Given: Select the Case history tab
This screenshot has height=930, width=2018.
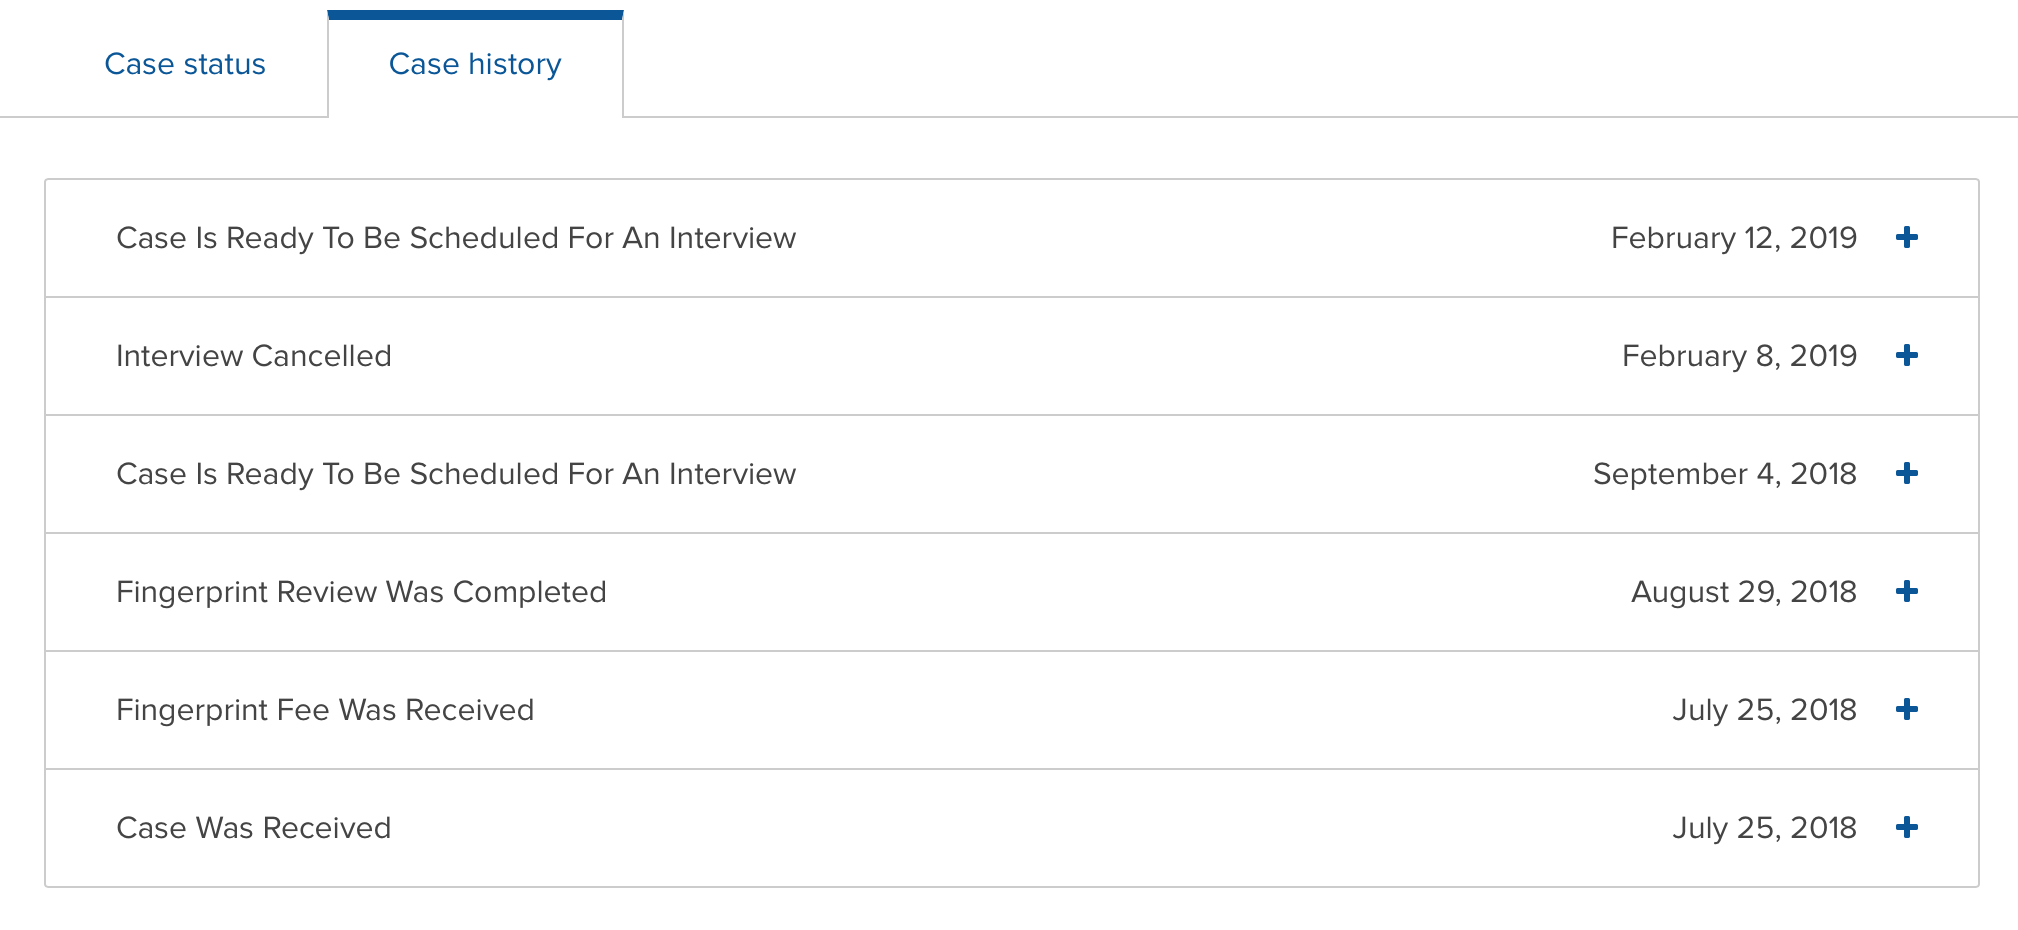Looking at the screenshot, I should point(475,64).
